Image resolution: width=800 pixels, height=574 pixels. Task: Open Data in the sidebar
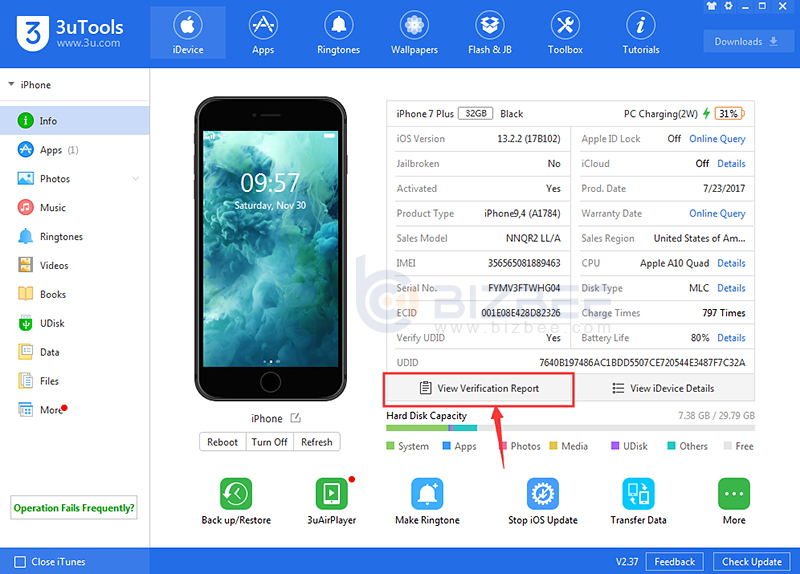coord(74,352)
